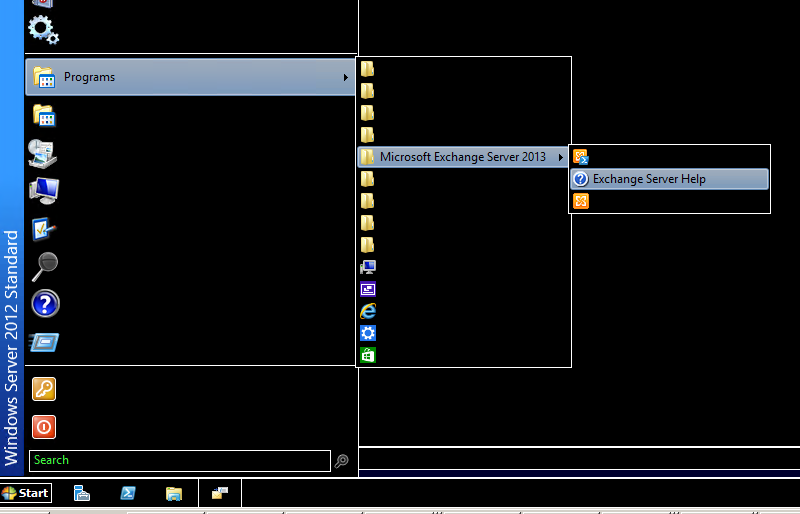Screen dimensions: 800x514
Task: Open the green Windows Store tile
Action: (368, 355)
